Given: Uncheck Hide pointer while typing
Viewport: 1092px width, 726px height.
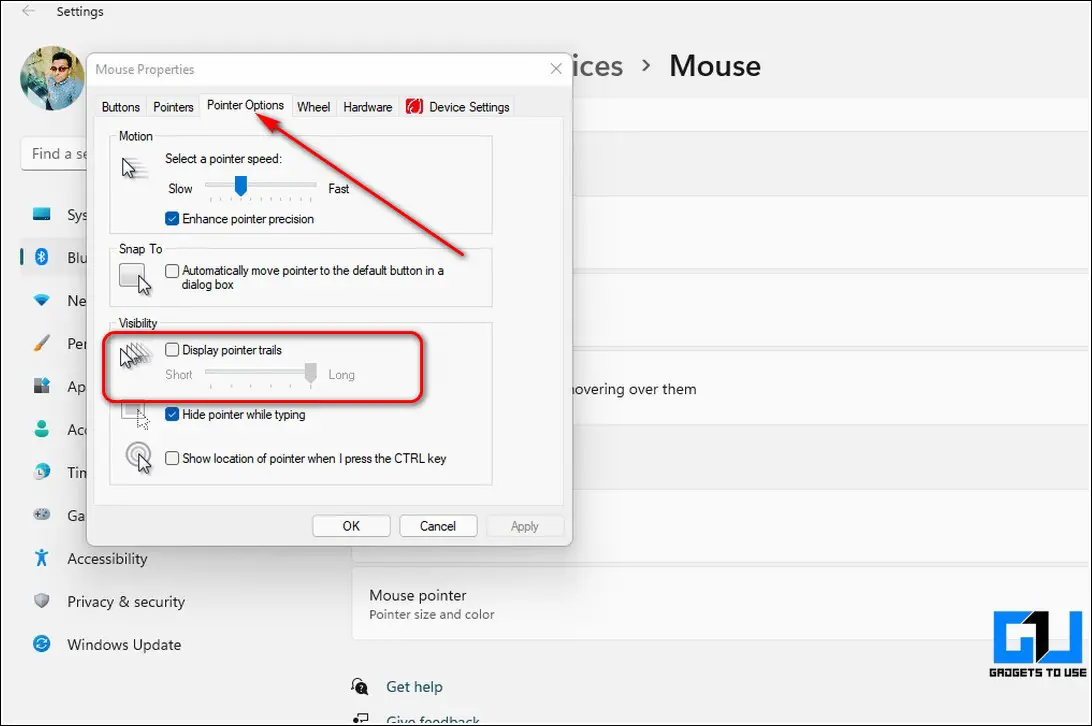Looking at the screenshot, I should (x=172, y=415).
